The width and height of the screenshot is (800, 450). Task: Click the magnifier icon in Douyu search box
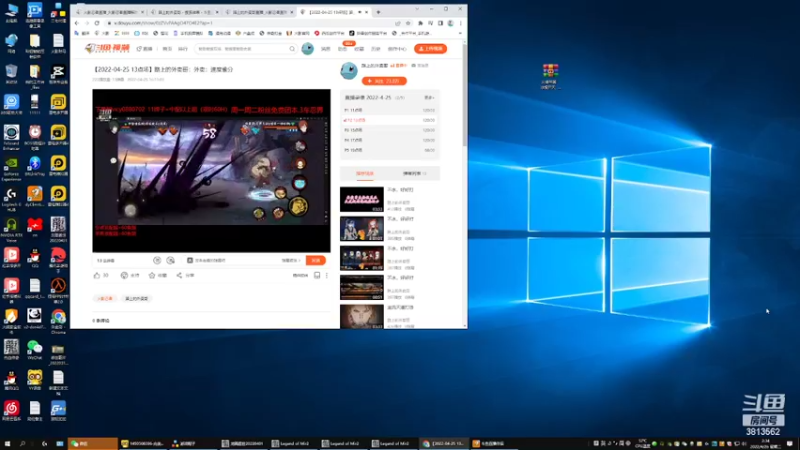click(292, 49)
